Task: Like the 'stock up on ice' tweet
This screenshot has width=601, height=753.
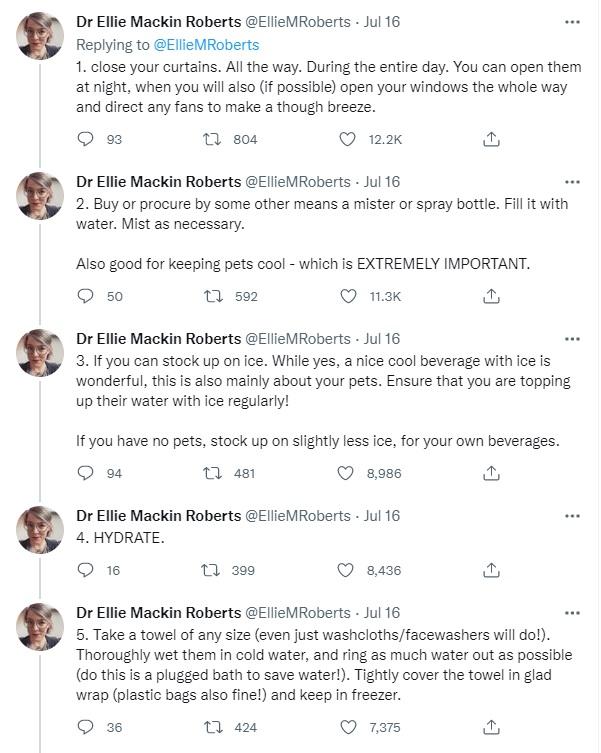Action: pyautogui.click(x=347, y=473)
